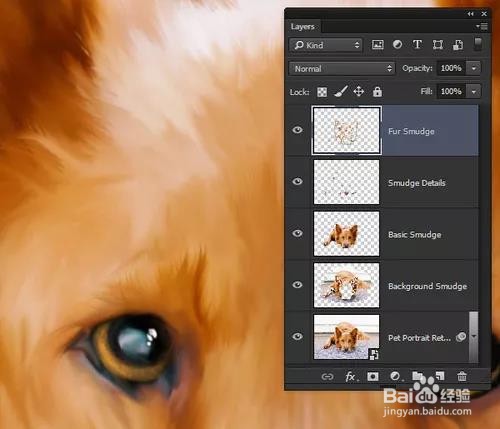500x429 pixels.
Task: Lock position move-arrows icon
Action: click(x=359, y=91)
